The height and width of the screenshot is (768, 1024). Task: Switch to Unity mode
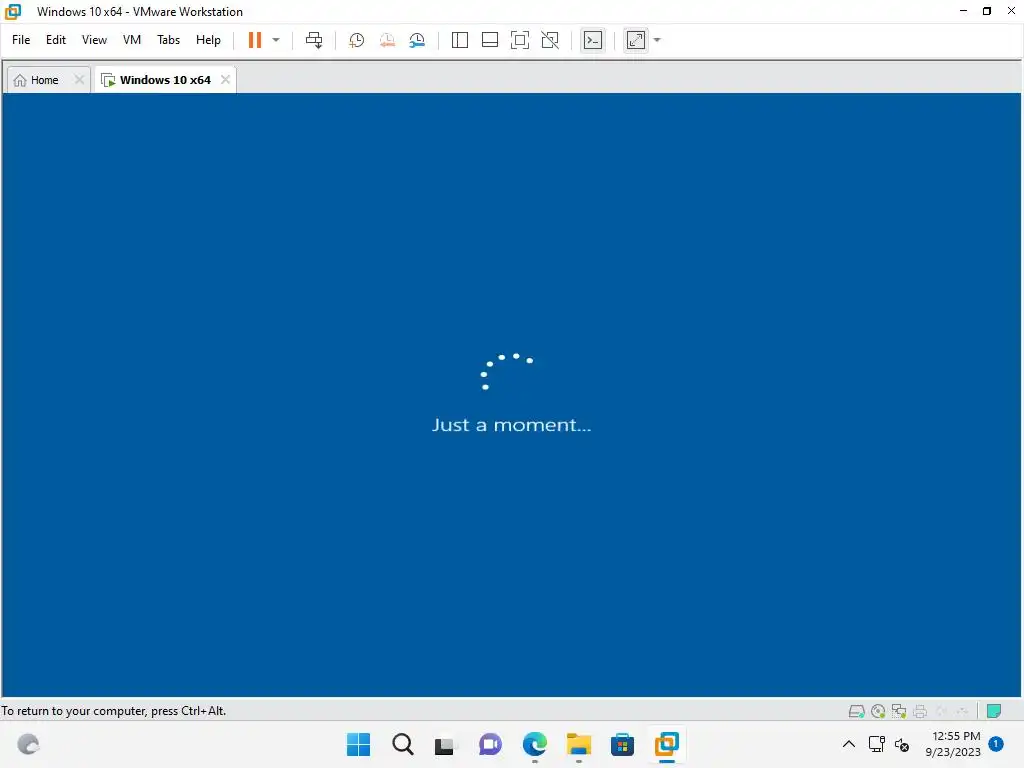[x=550, y=40]
